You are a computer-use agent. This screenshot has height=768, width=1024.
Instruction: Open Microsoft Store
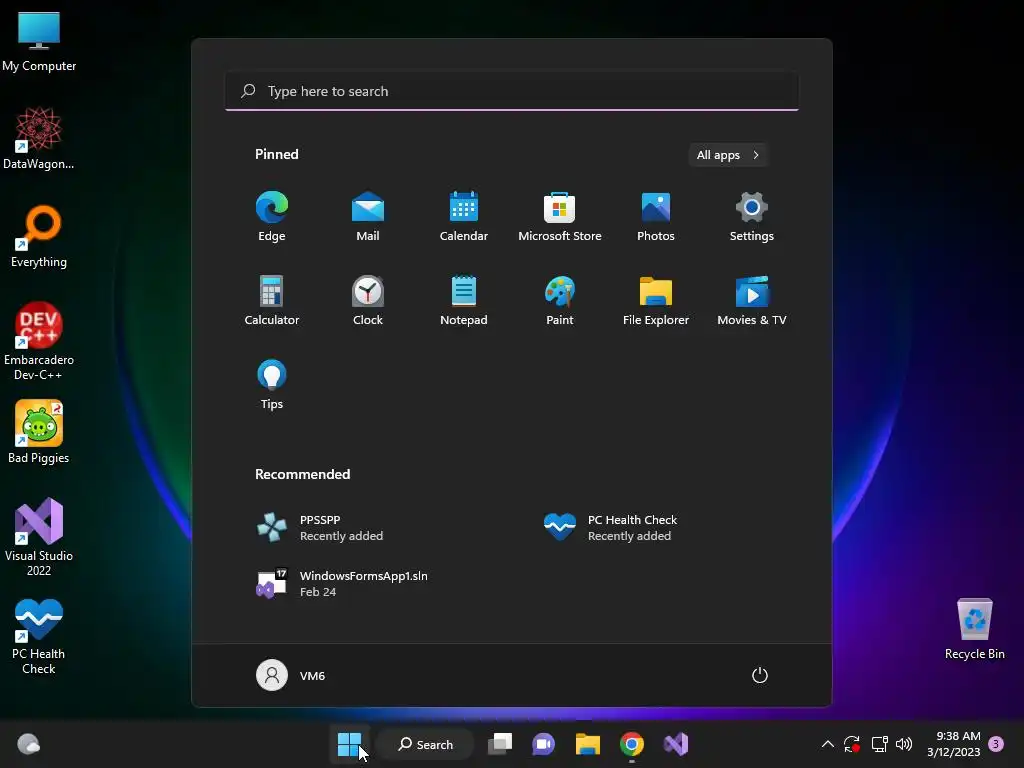pyautogui.click(x=560, y=217)
